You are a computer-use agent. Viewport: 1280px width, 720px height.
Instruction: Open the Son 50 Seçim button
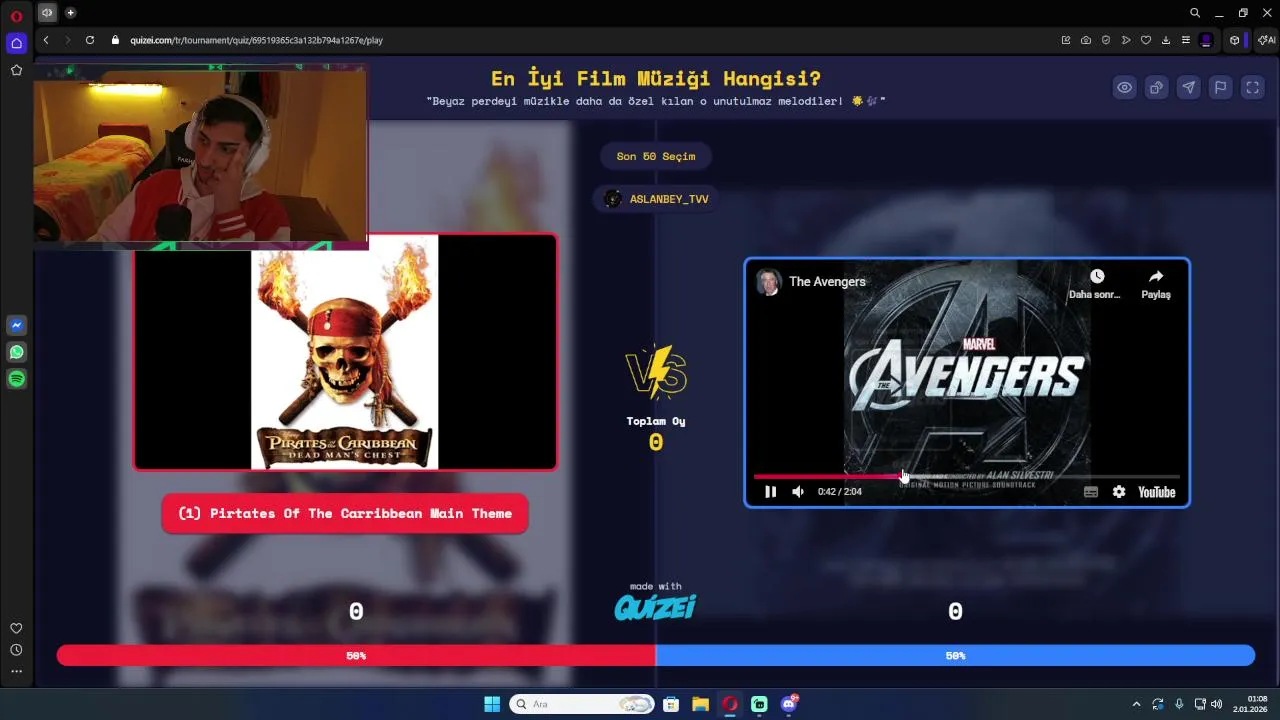click(x=656, y=156)
